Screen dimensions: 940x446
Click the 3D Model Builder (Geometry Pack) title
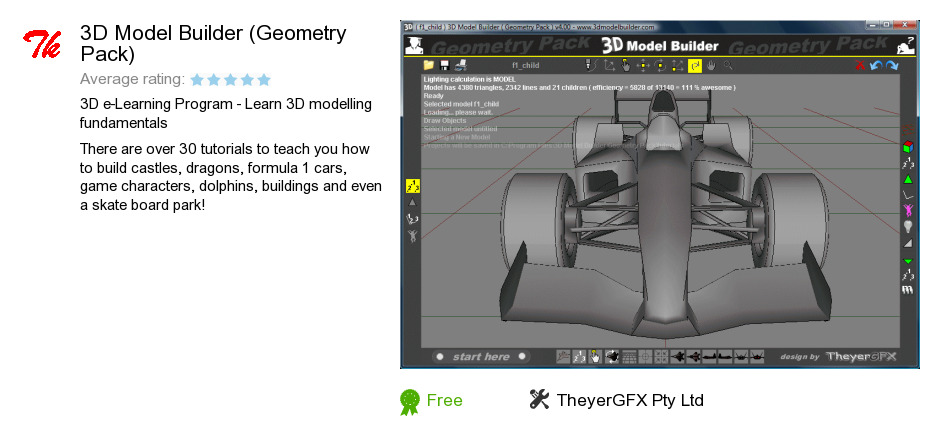click(213, 43)
